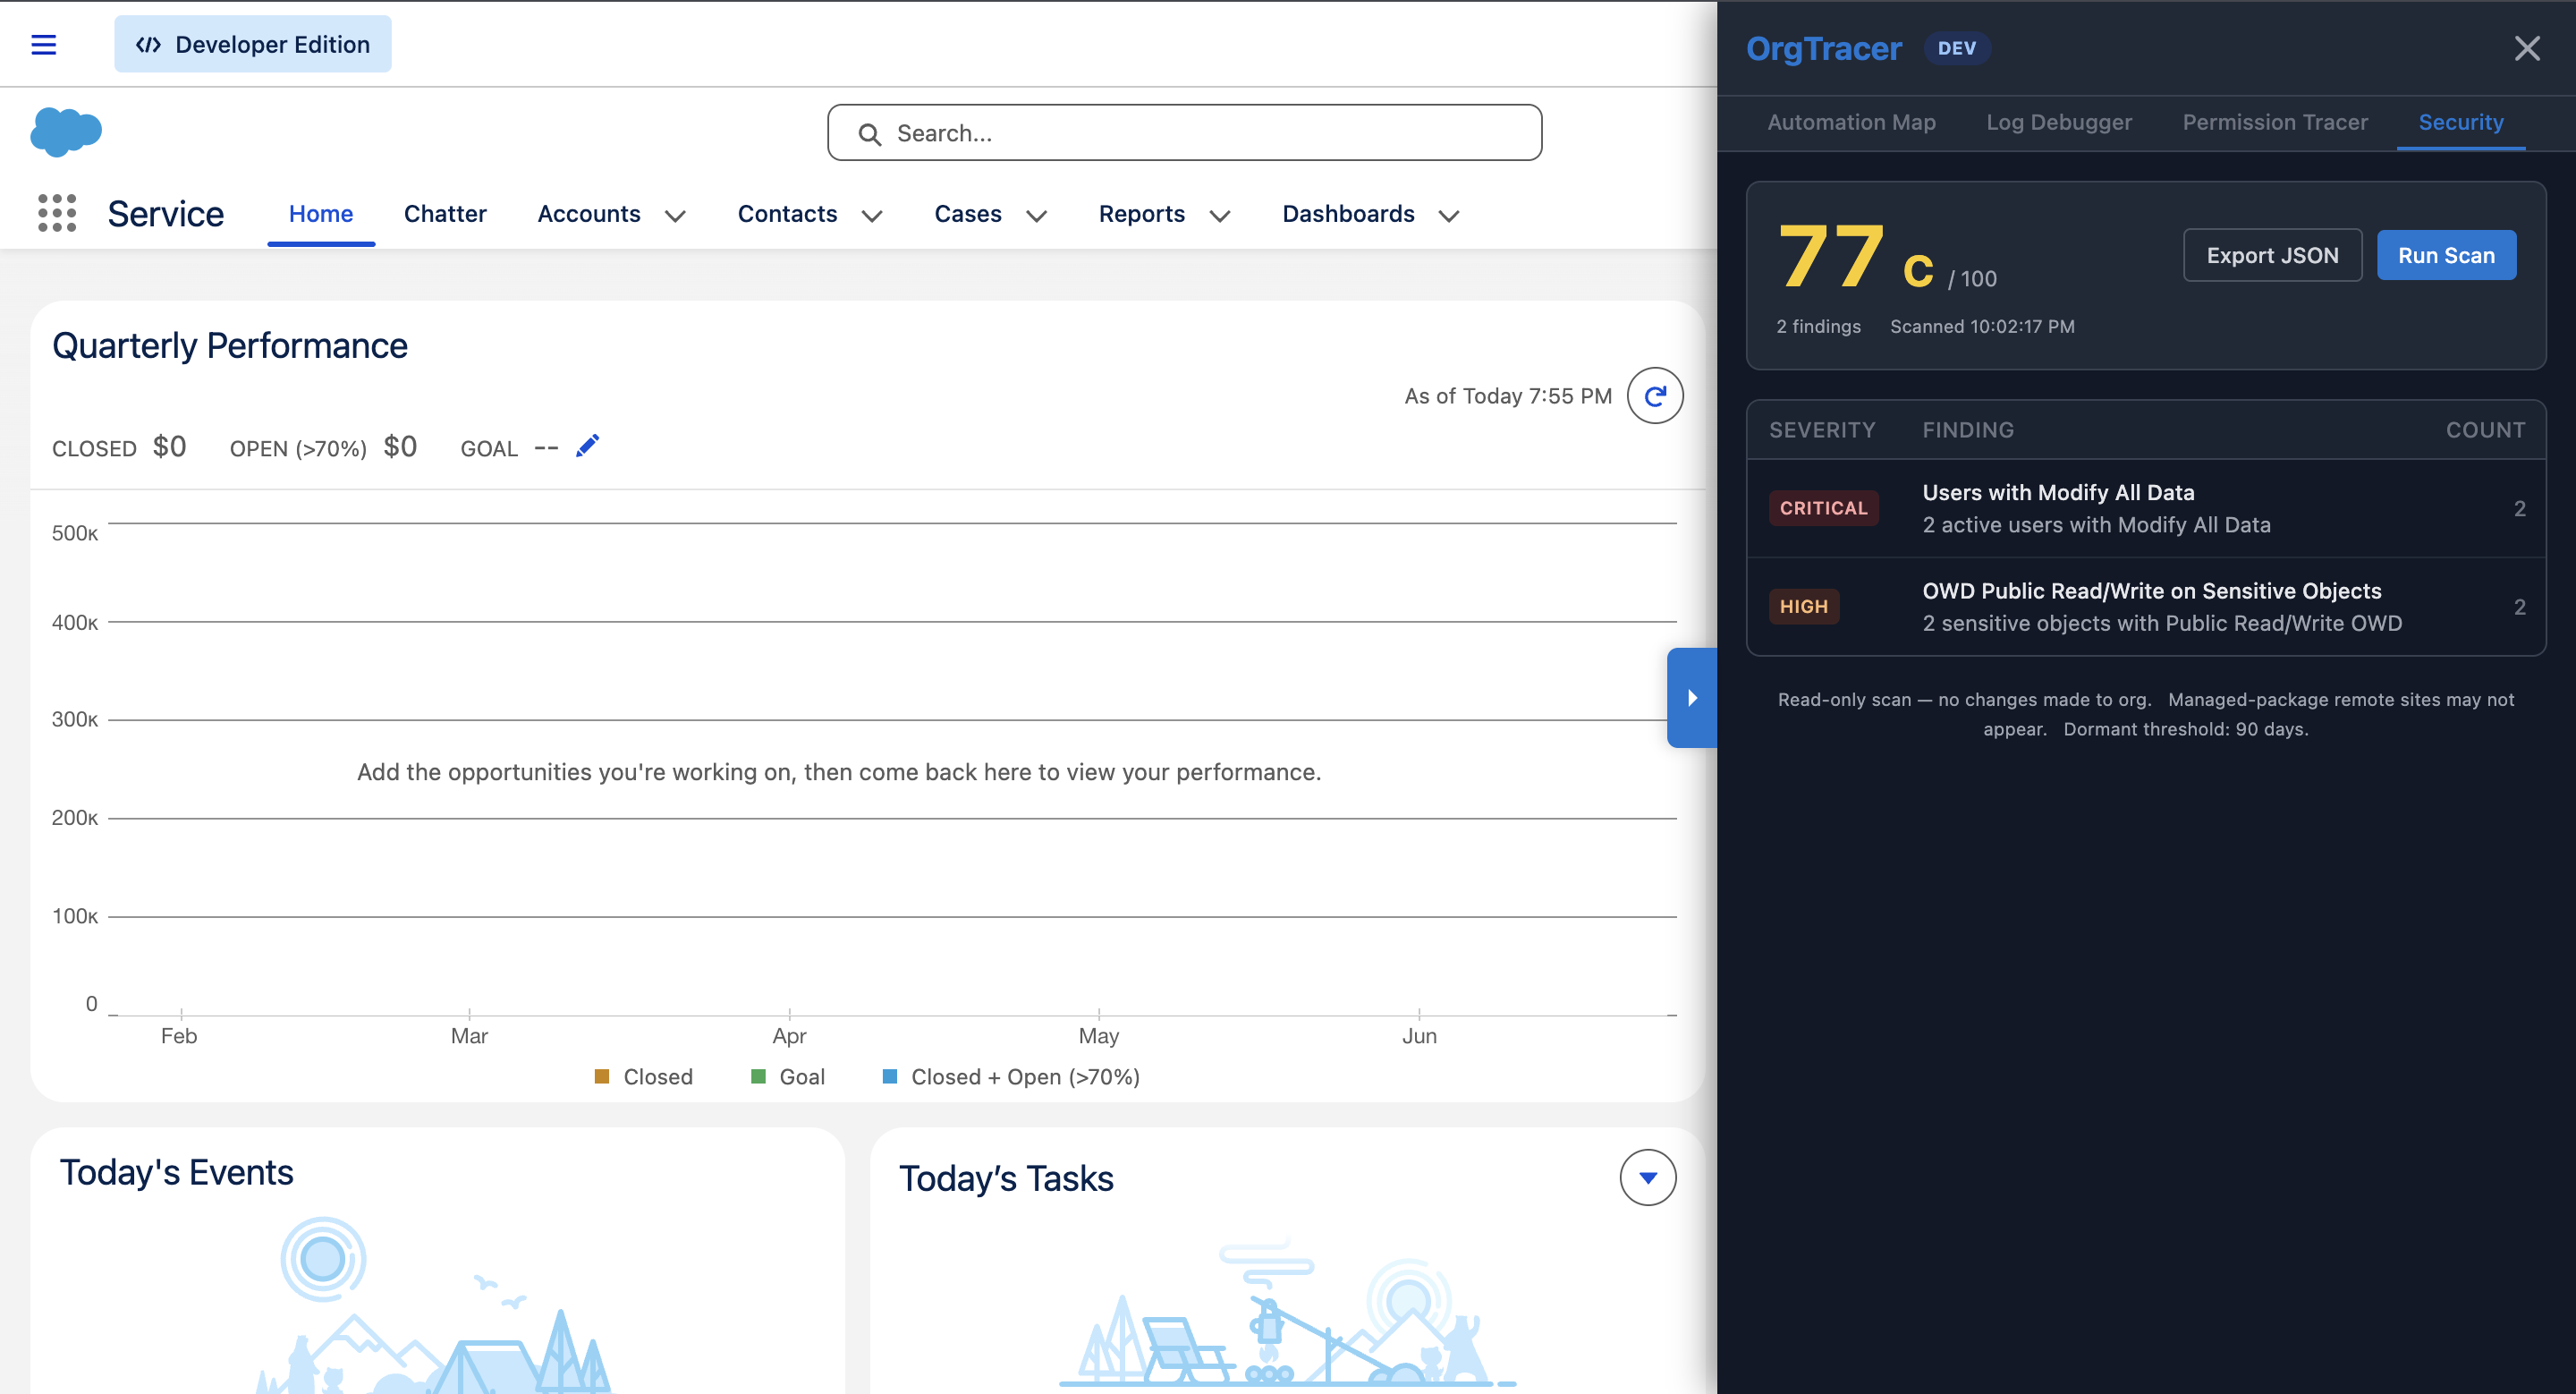Toggle the Goal legend item
This screenshot has width=2576, height=1394.
(788, 1076)
